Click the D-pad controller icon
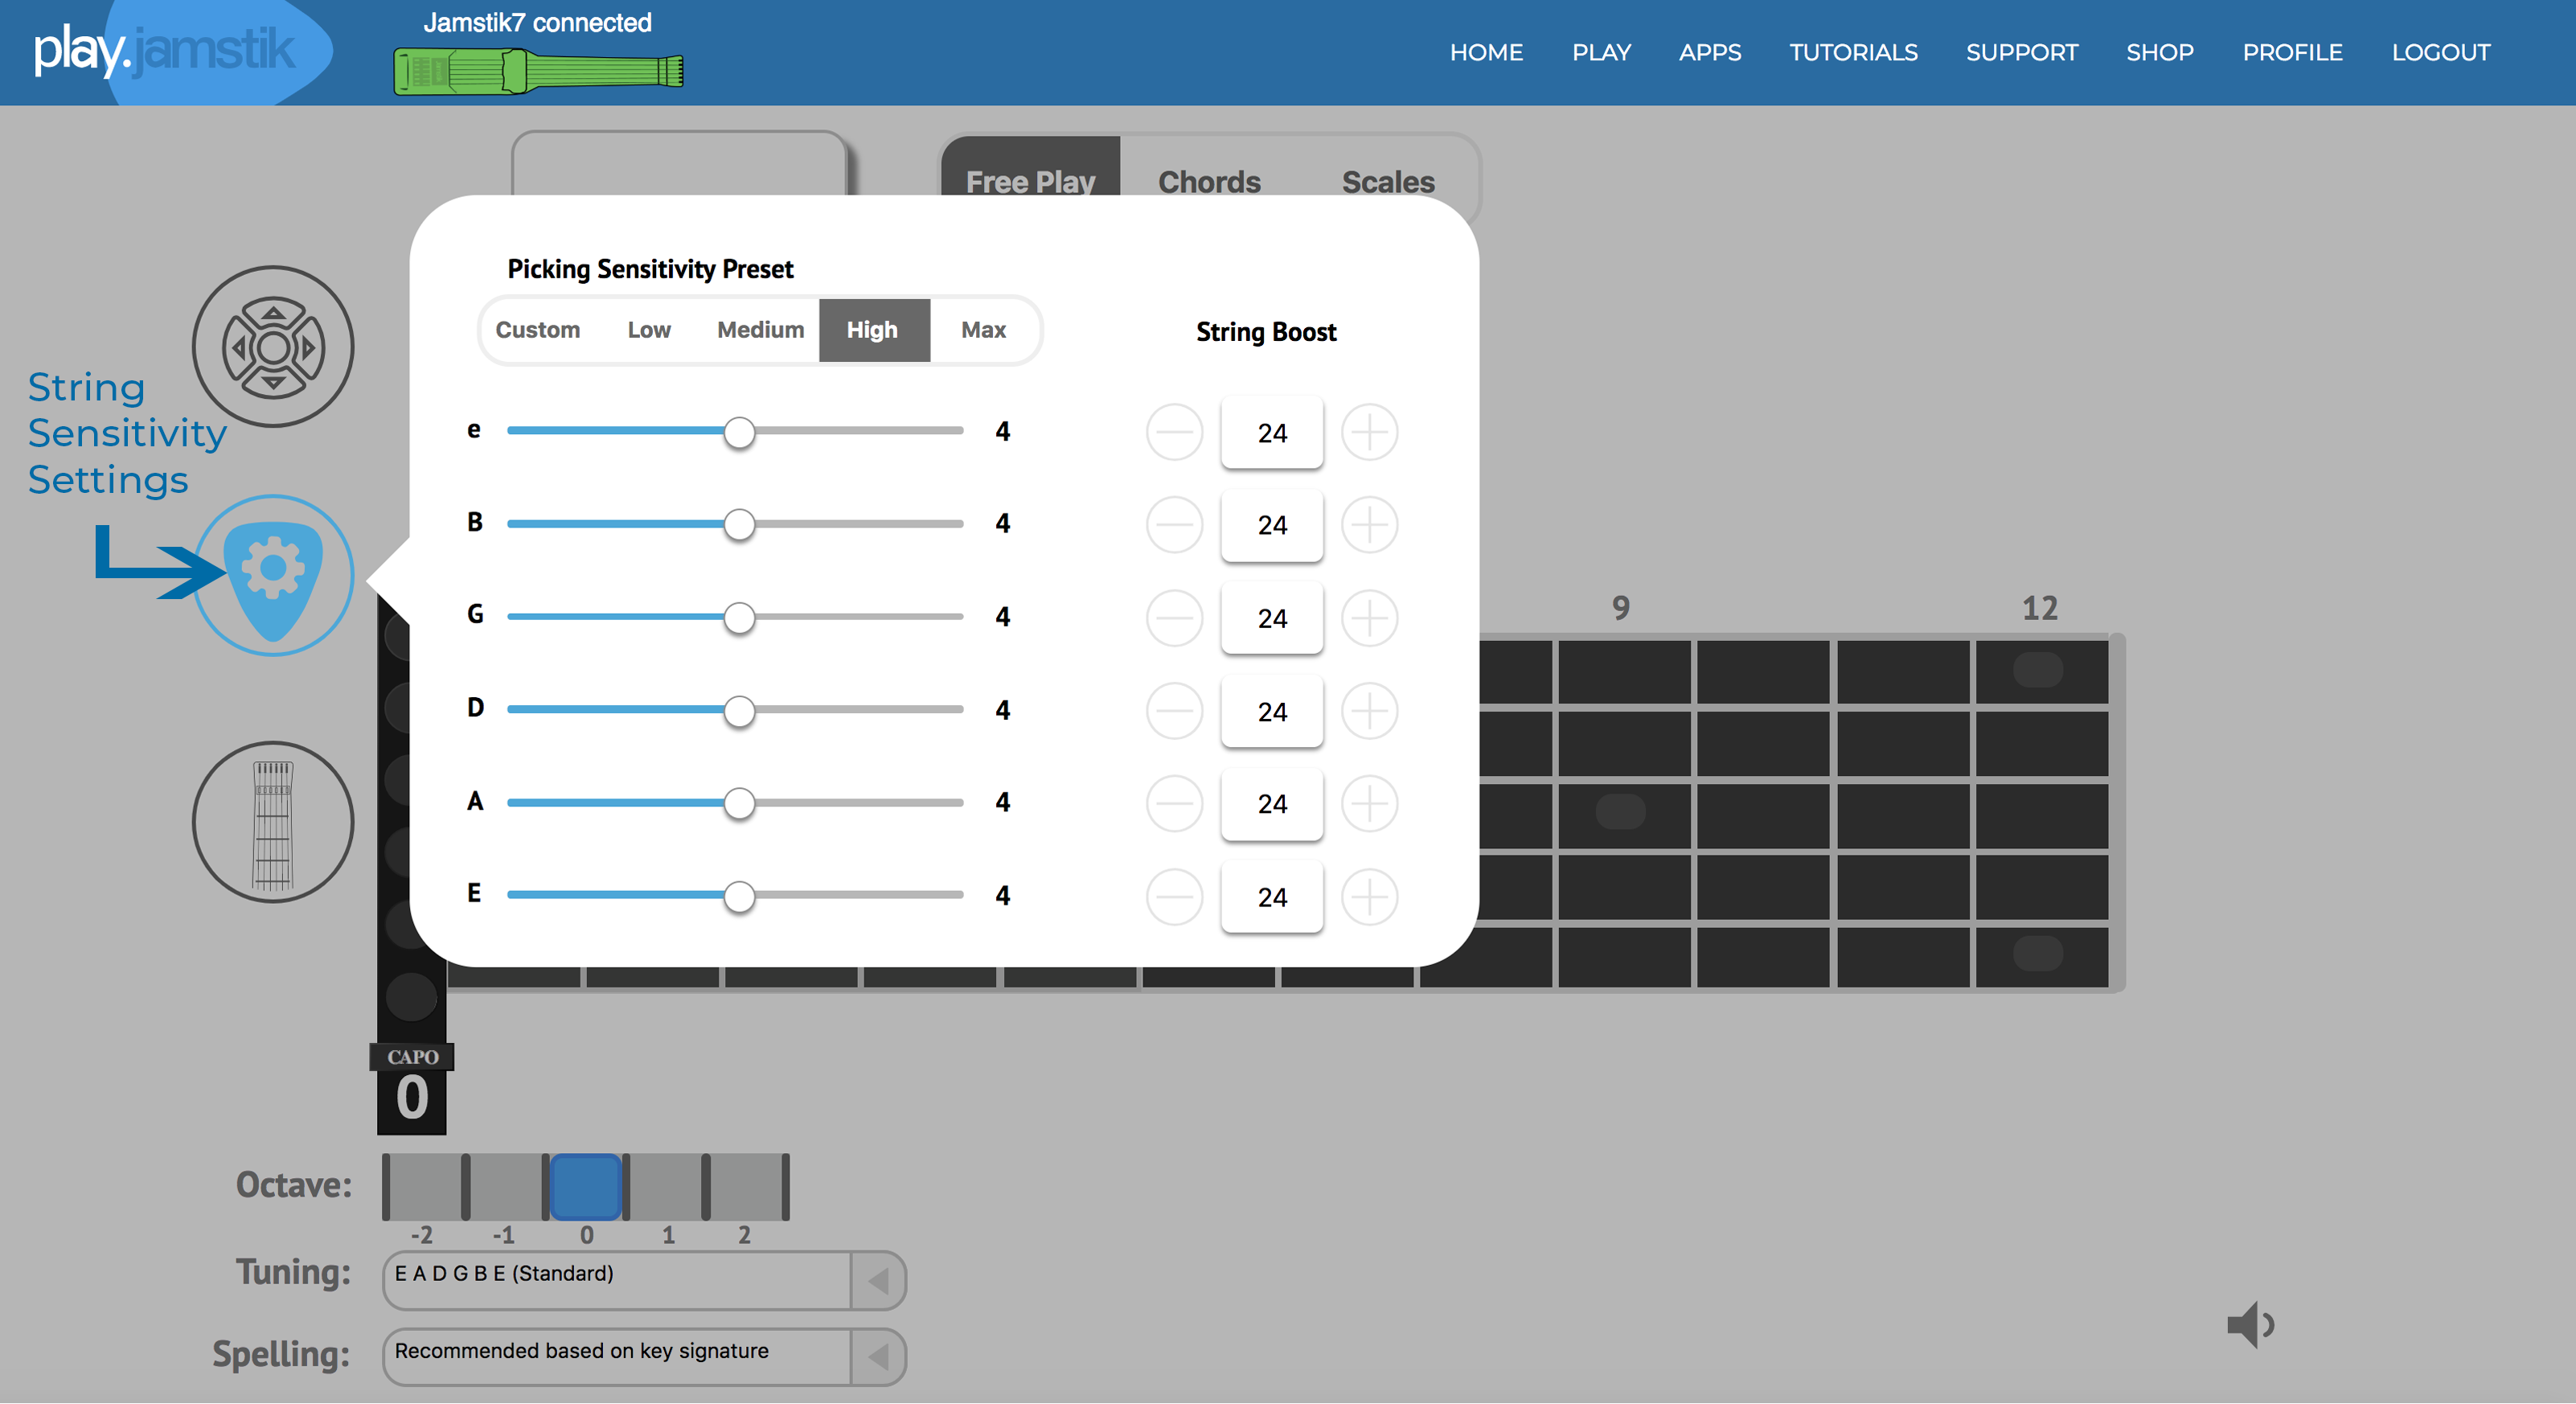 click(272, 346)
